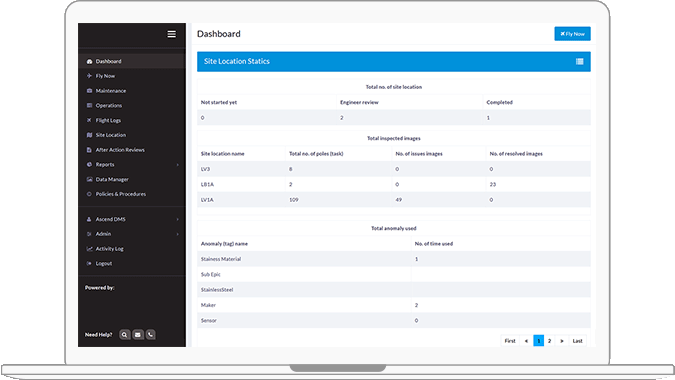Click the Policies & Procedures icon
Image resolution: width=675 pixels, height=380 pixels.
pyautogui.click(x=89, y=194)
